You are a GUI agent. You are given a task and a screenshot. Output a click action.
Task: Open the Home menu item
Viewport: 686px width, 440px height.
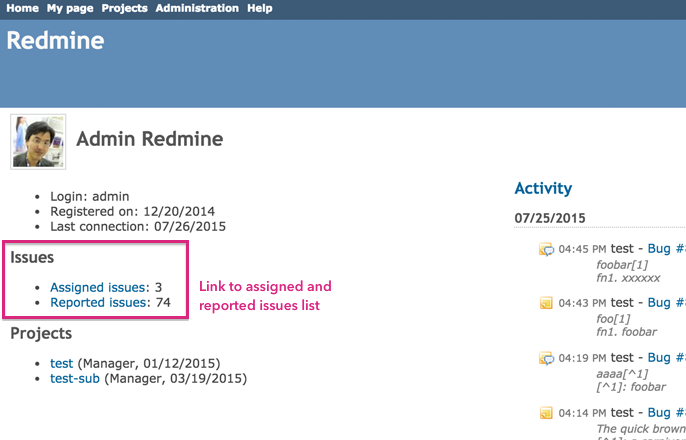coord(22,8)
